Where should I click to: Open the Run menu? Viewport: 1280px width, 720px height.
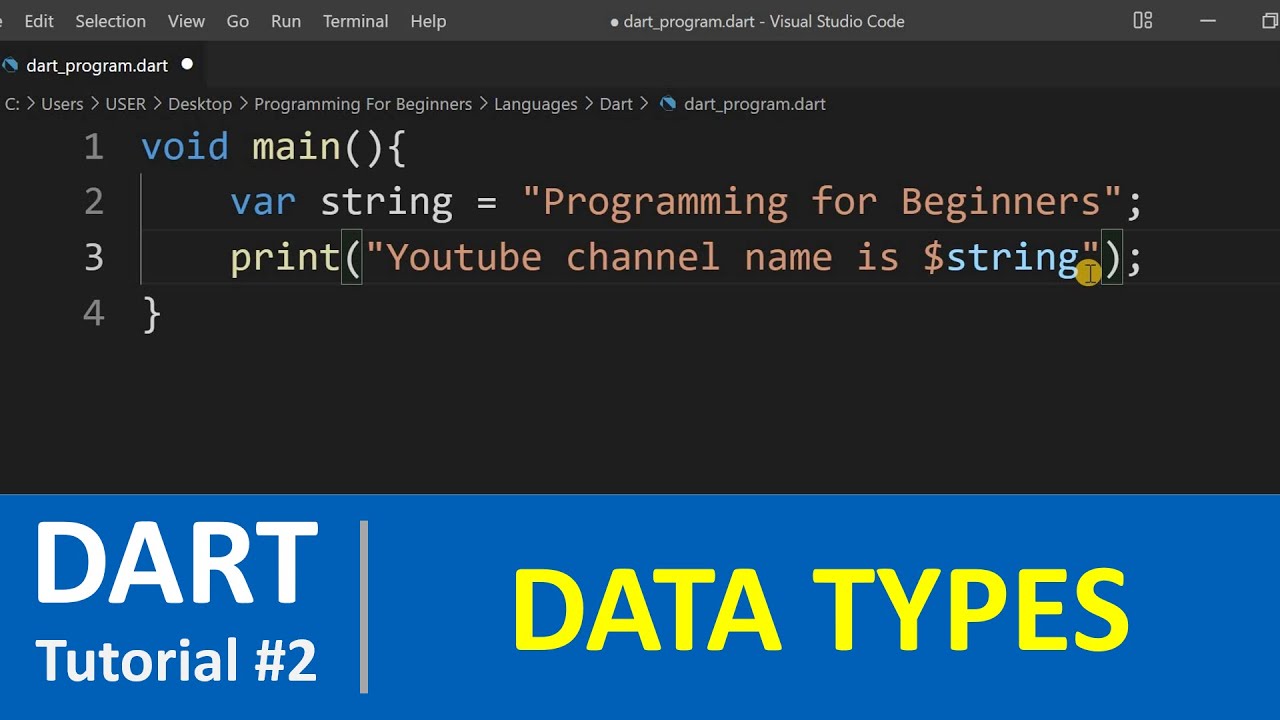286,21
